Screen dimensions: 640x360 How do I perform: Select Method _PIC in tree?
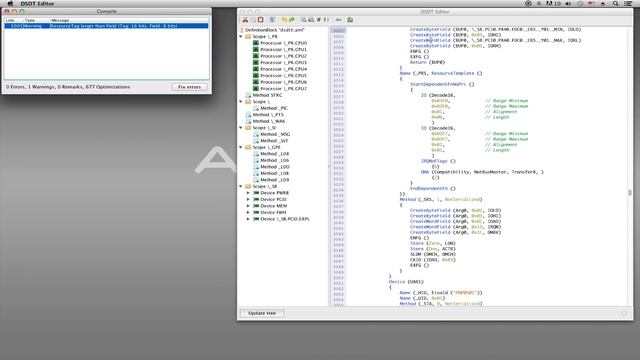274,108
